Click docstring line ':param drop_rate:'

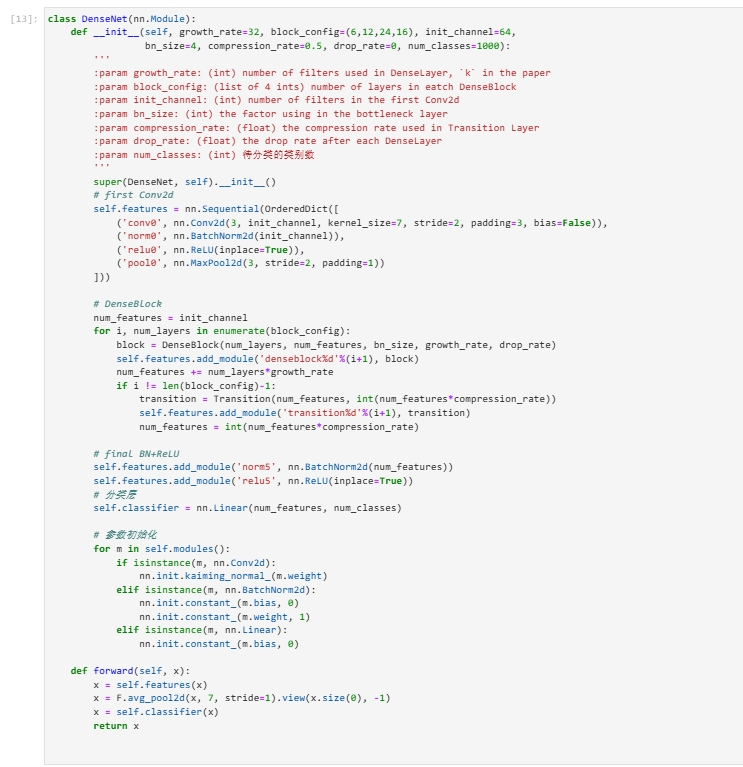pyautogui.click(x=268, y=141)
